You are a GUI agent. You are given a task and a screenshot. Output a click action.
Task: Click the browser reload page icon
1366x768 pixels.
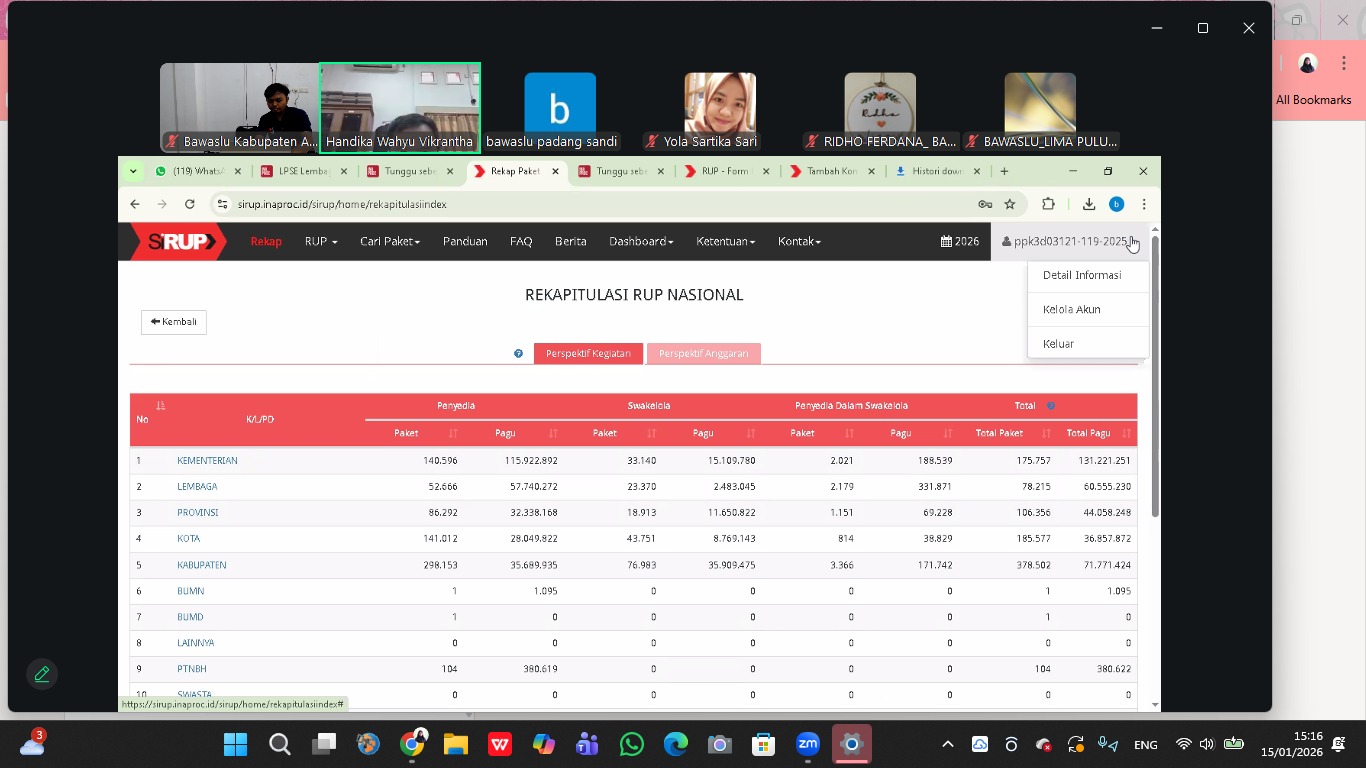[x=189, y=204]
